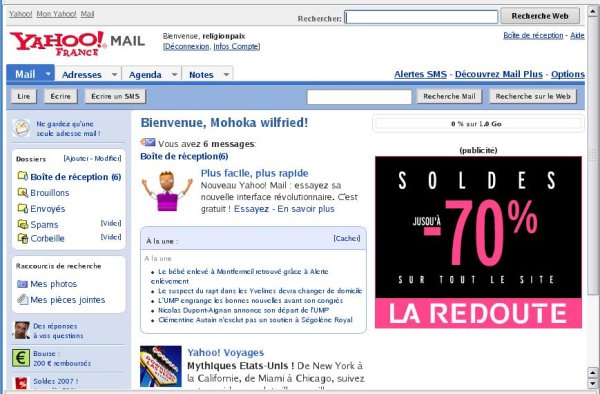Open the Notes tab dropdown arrow

click(x=226, y=74)
